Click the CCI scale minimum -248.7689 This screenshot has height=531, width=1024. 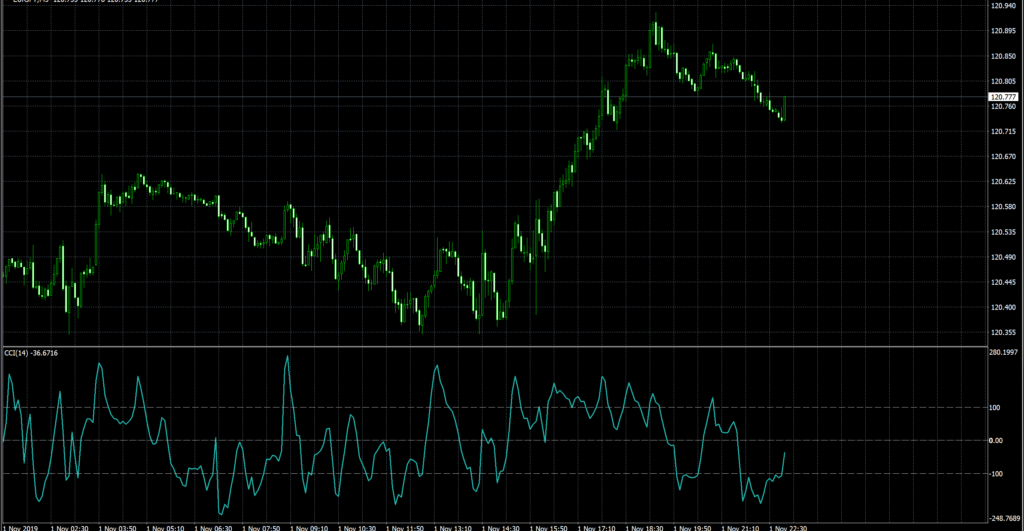point(1005,519)
